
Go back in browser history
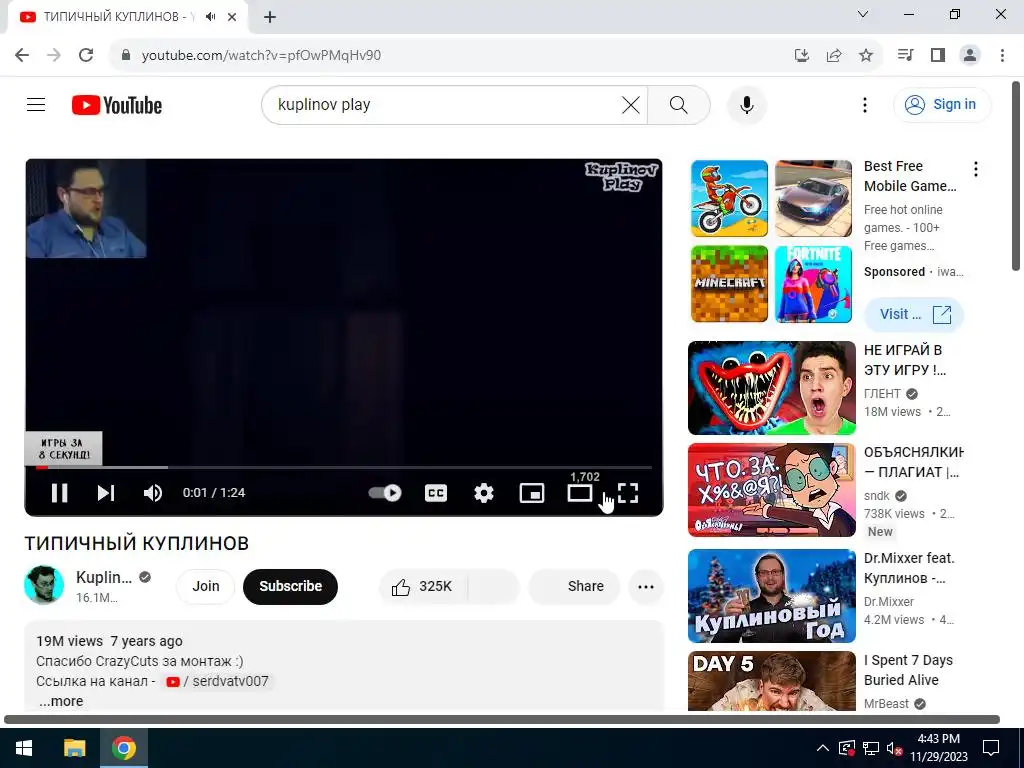coord(22,55)
